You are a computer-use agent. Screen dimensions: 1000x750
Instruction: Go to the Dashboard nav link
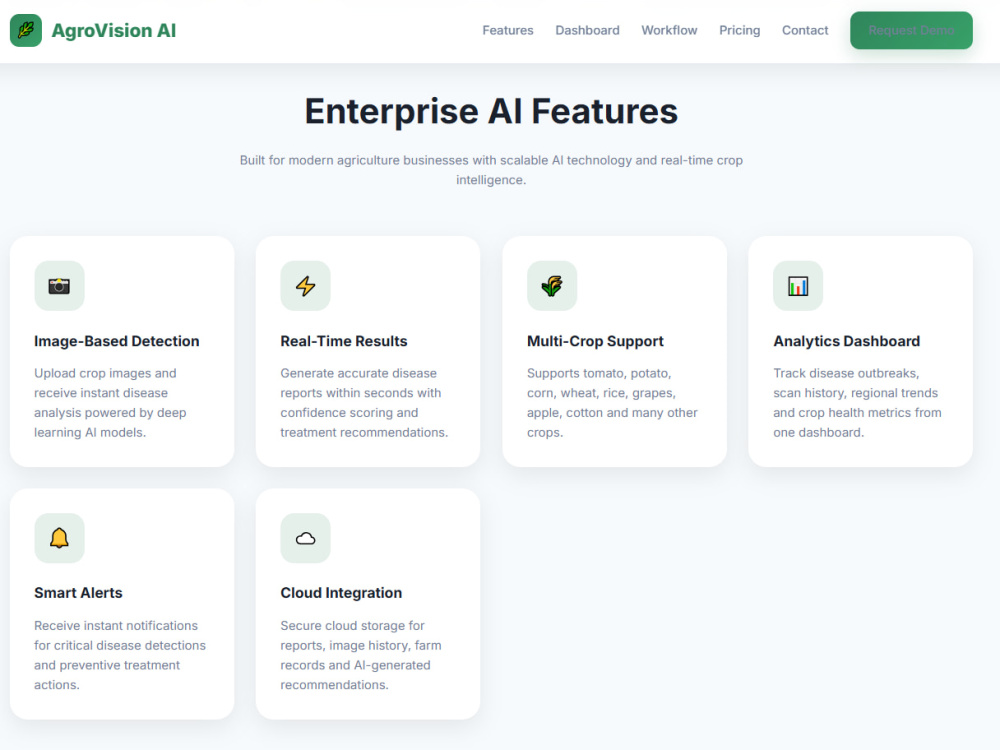coord(587,30)
